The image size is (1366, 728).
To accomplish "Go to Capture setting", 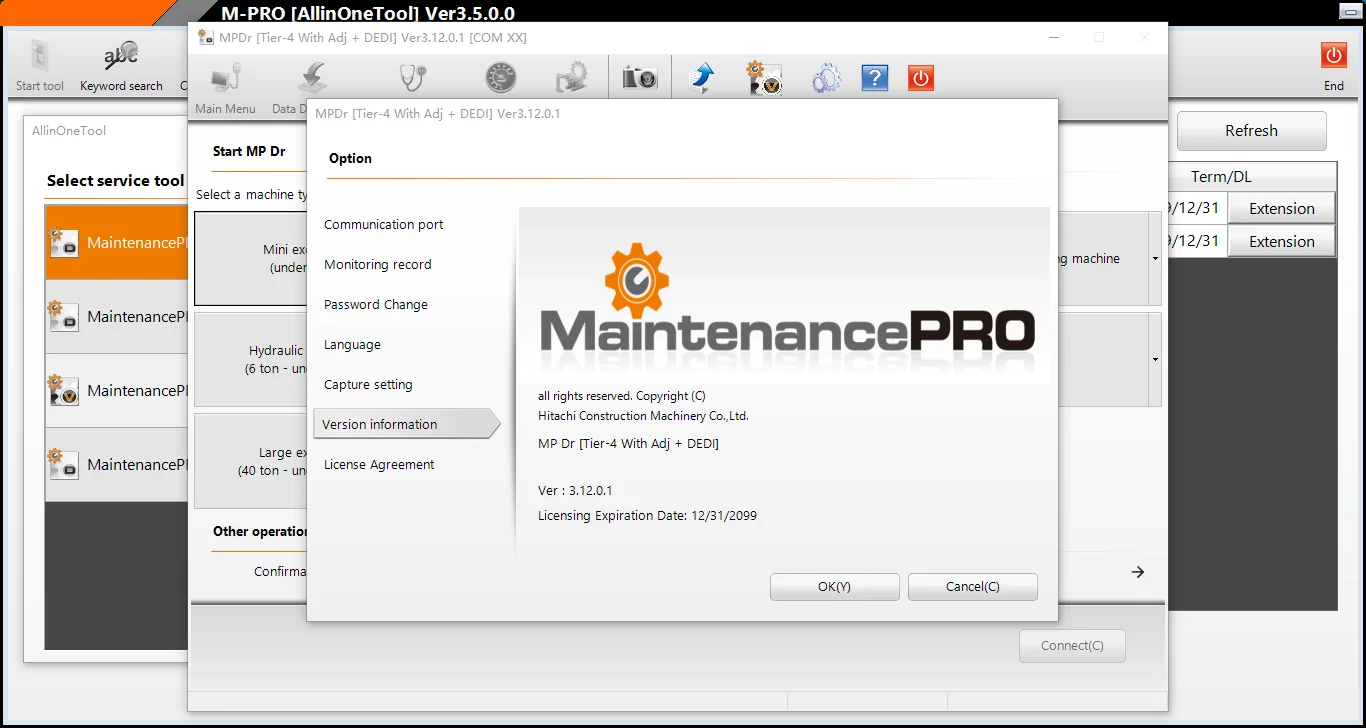I will 368,385.
